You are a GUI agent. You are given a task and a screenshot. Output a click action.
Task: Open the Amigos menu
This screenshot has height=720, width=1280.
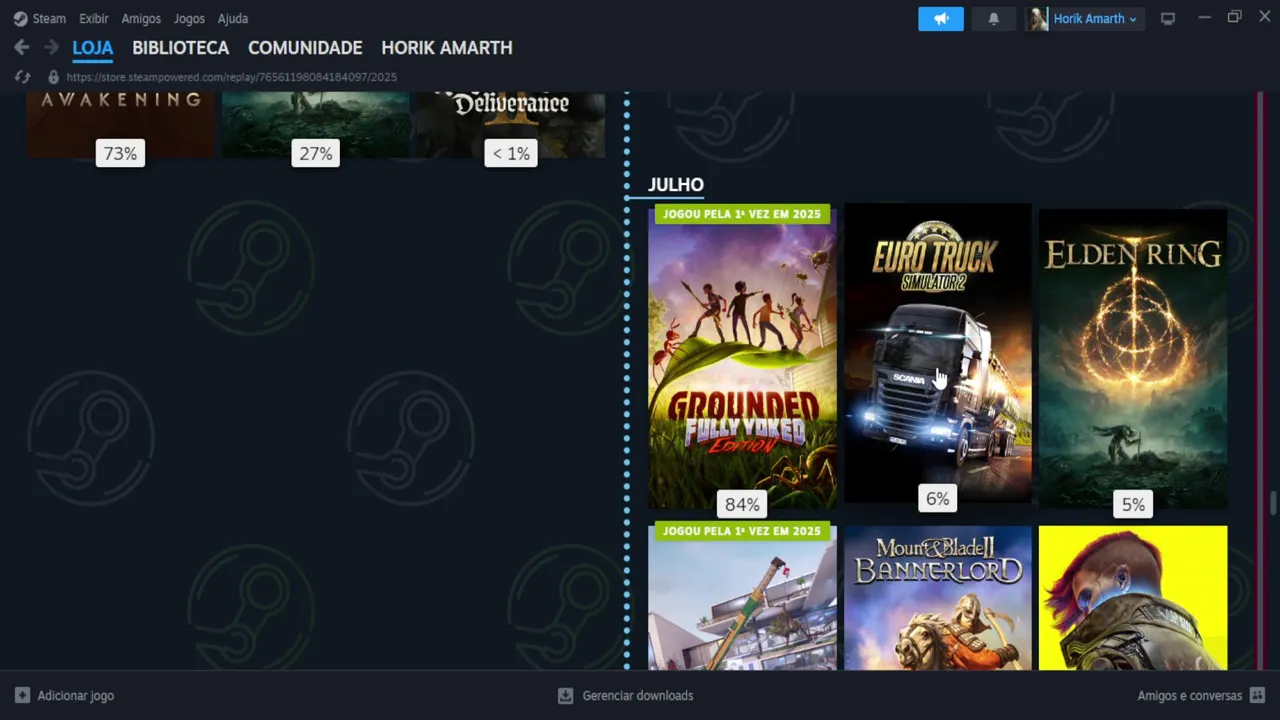(141, 18)
